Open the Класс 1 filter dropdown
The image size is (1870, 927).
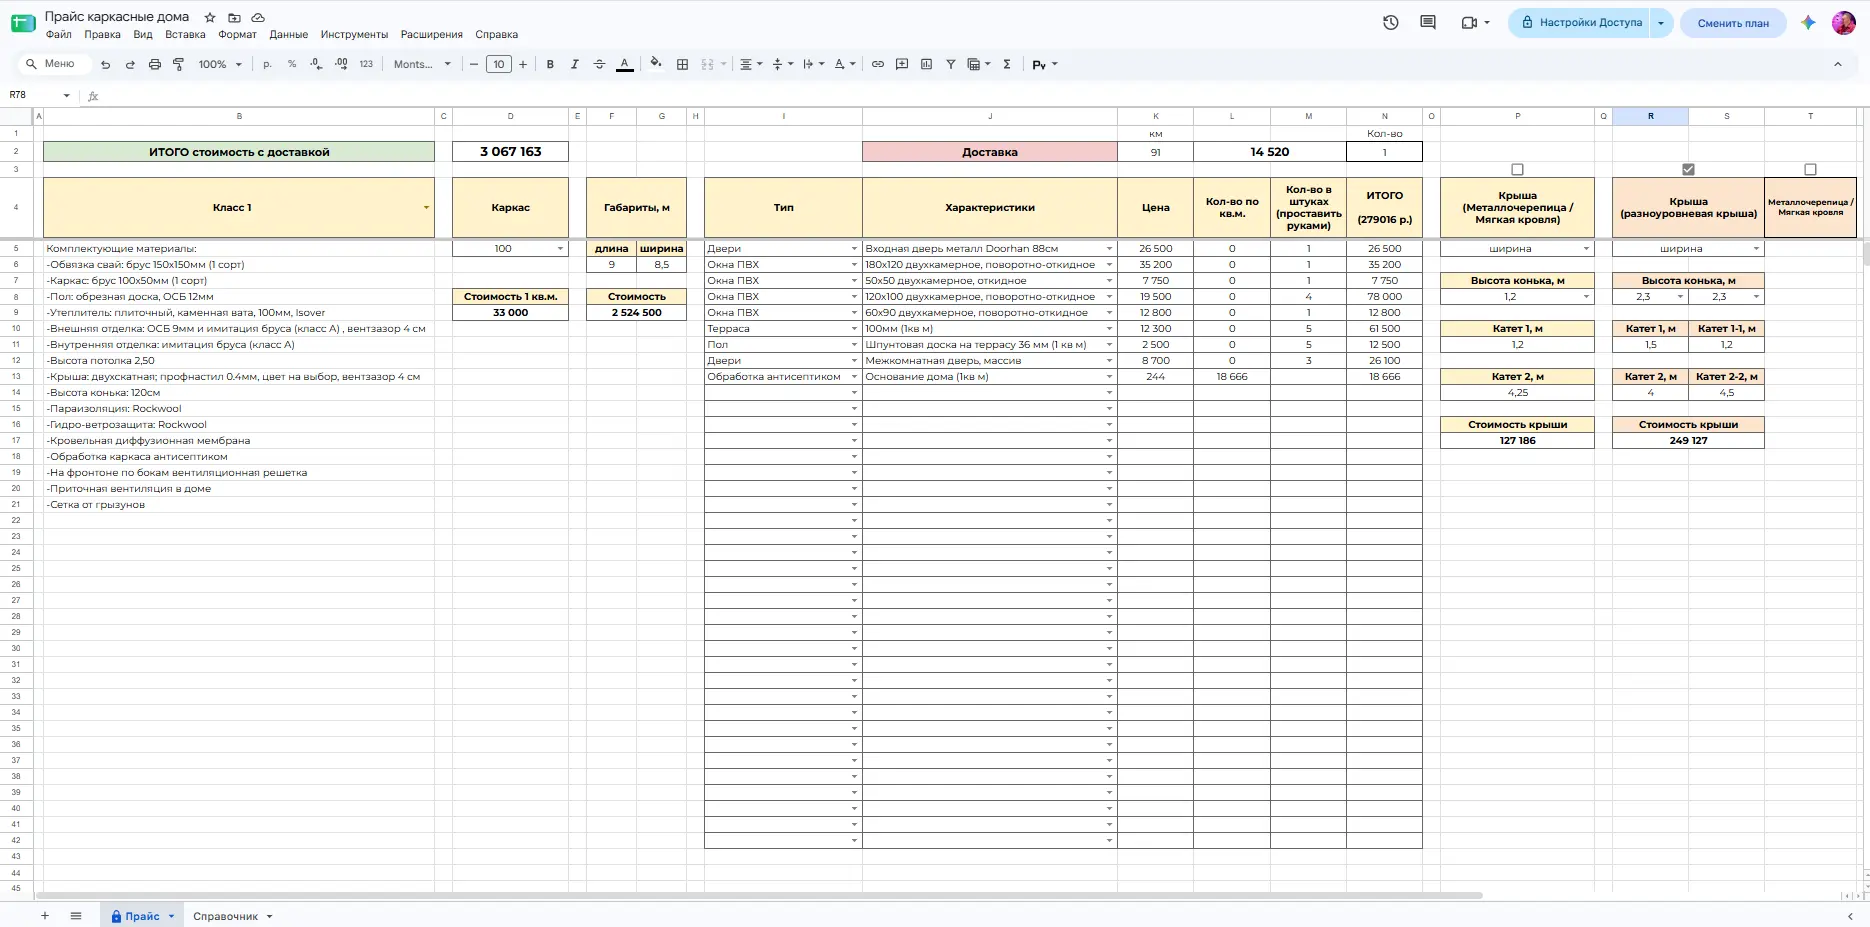coord(426,208)
